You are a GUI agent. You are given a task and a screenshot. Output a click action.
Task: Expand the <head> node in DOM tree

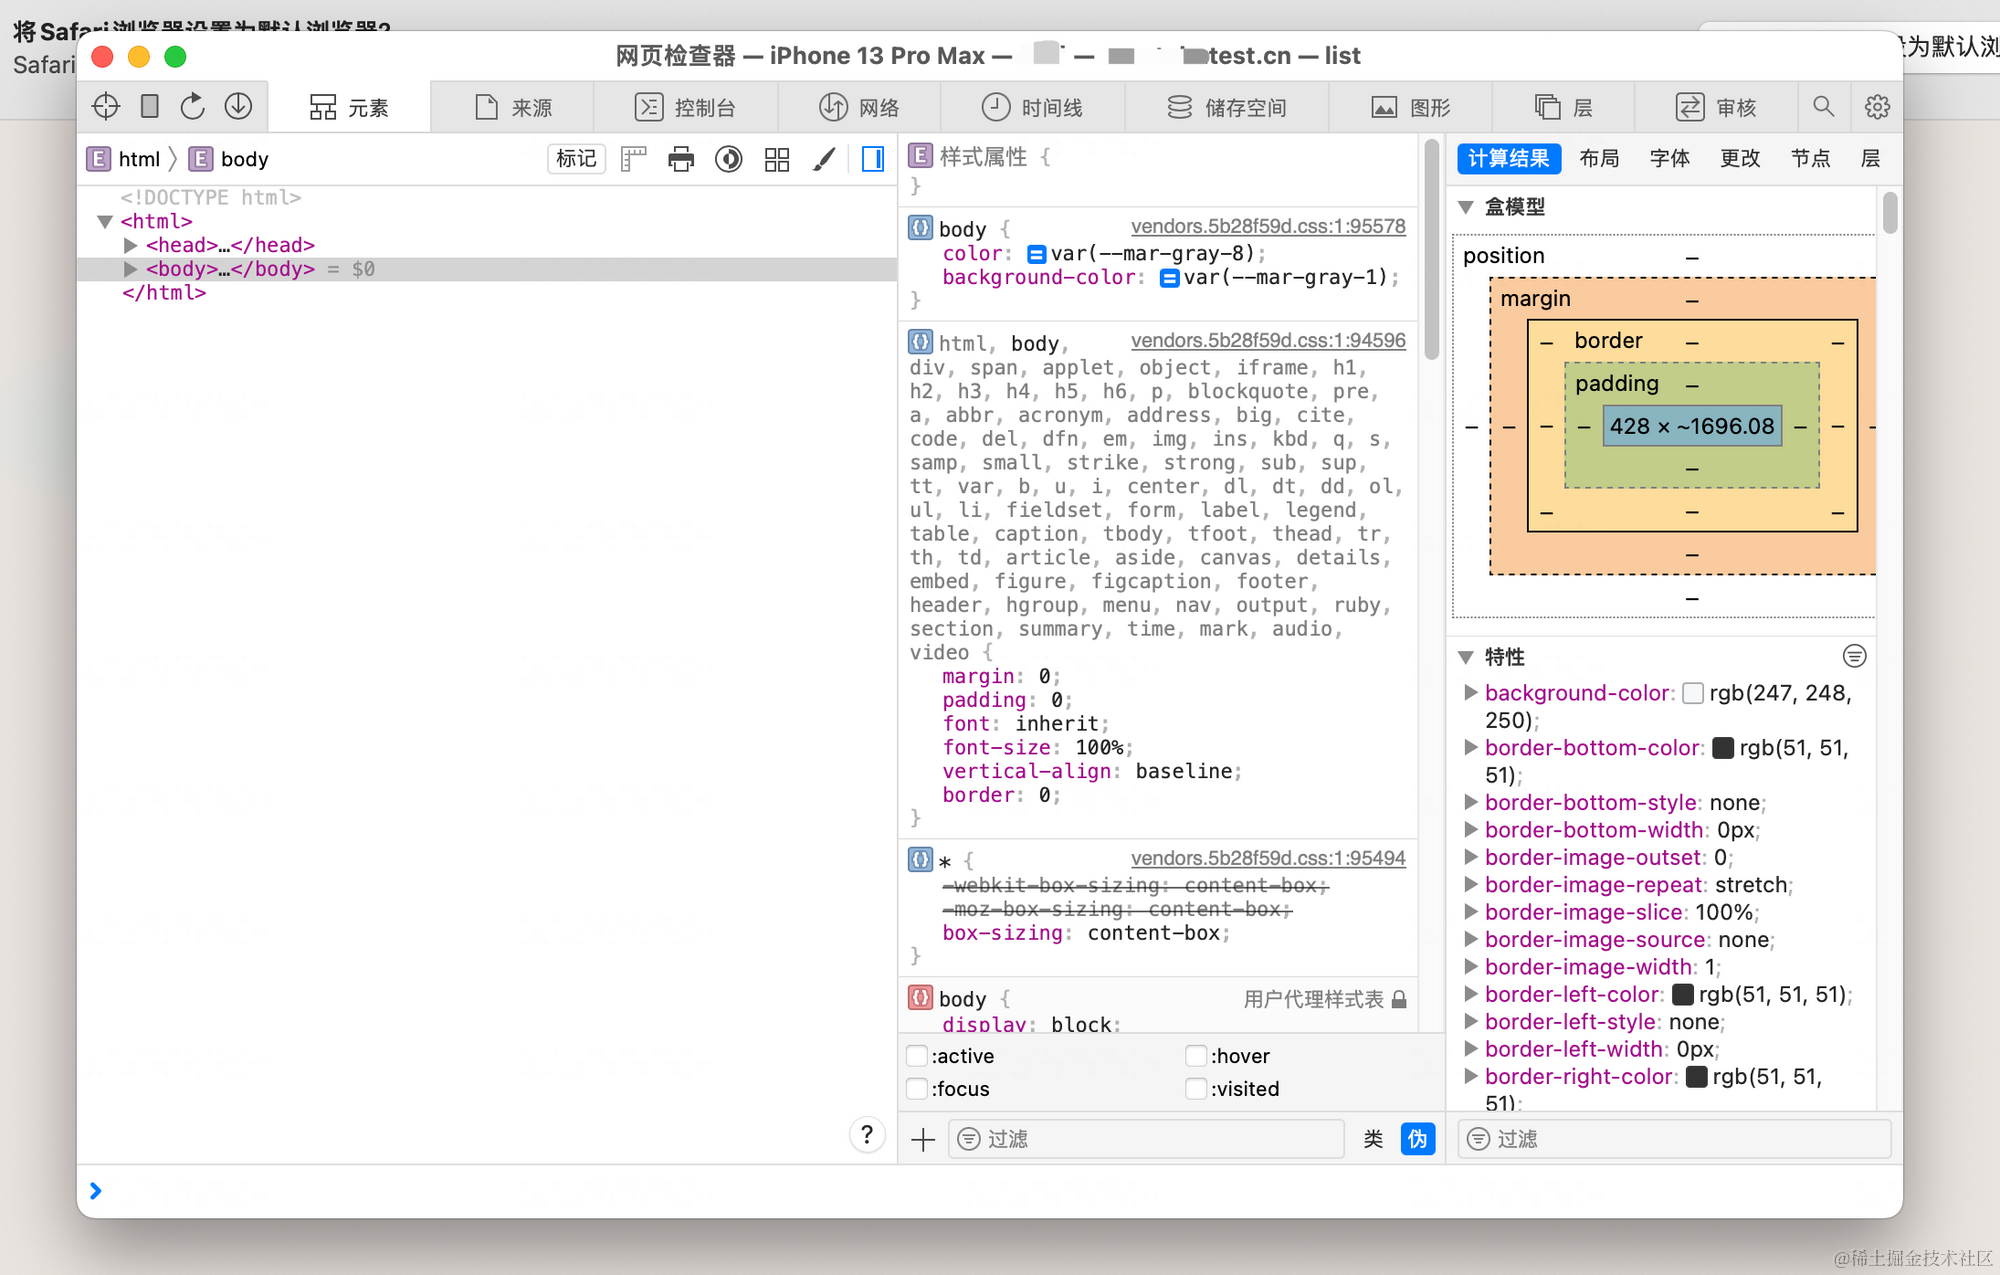tap(130, 245)
